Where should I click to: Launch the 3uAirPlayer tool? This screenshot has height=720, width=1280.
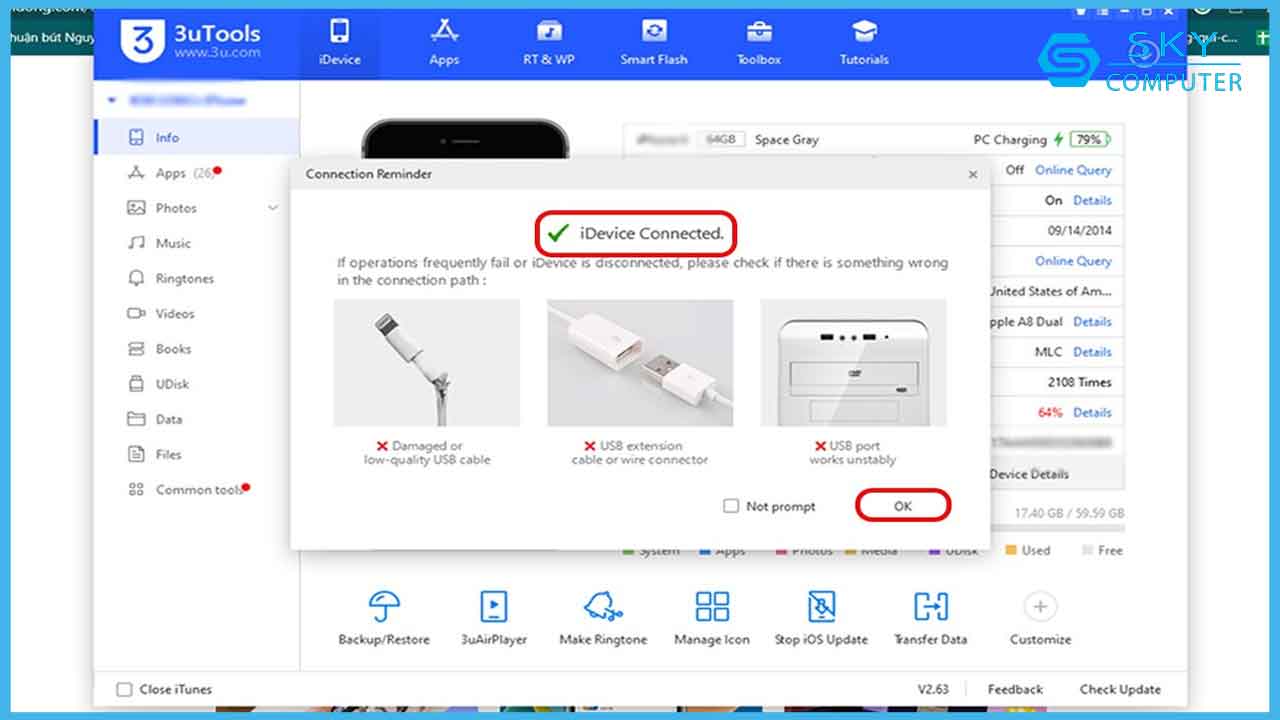(493, 607)
